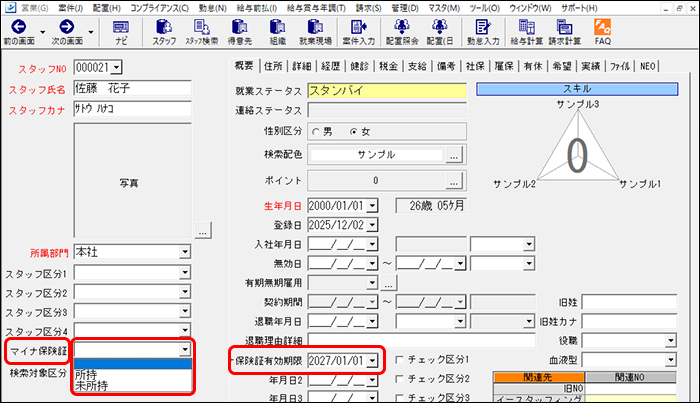Open the application icon in the menu bar

pos(10,8)
